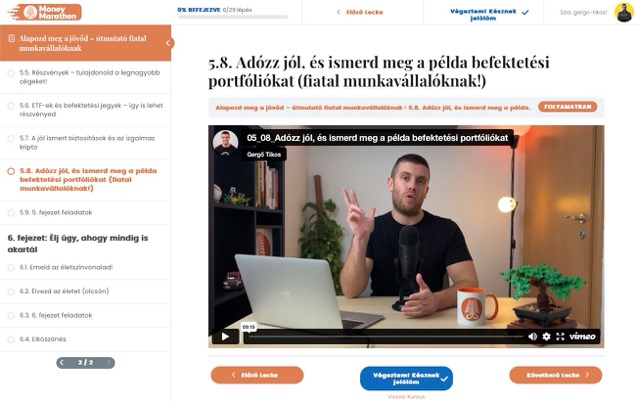Viewport: 640px width, 405px height.
Task: Mute the video volume icon
Action: 533,336
